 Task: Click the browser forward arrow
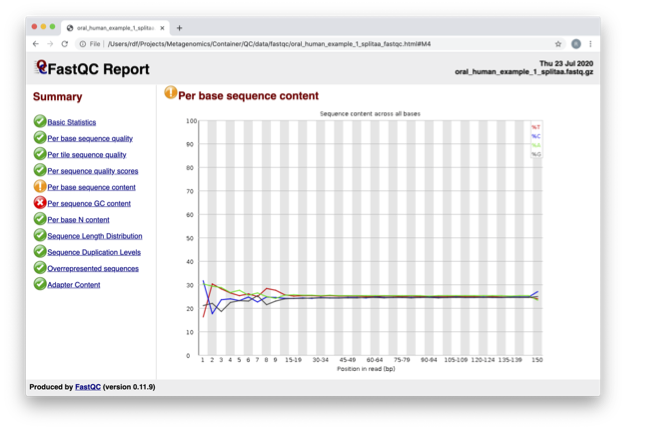pos(52,44)
